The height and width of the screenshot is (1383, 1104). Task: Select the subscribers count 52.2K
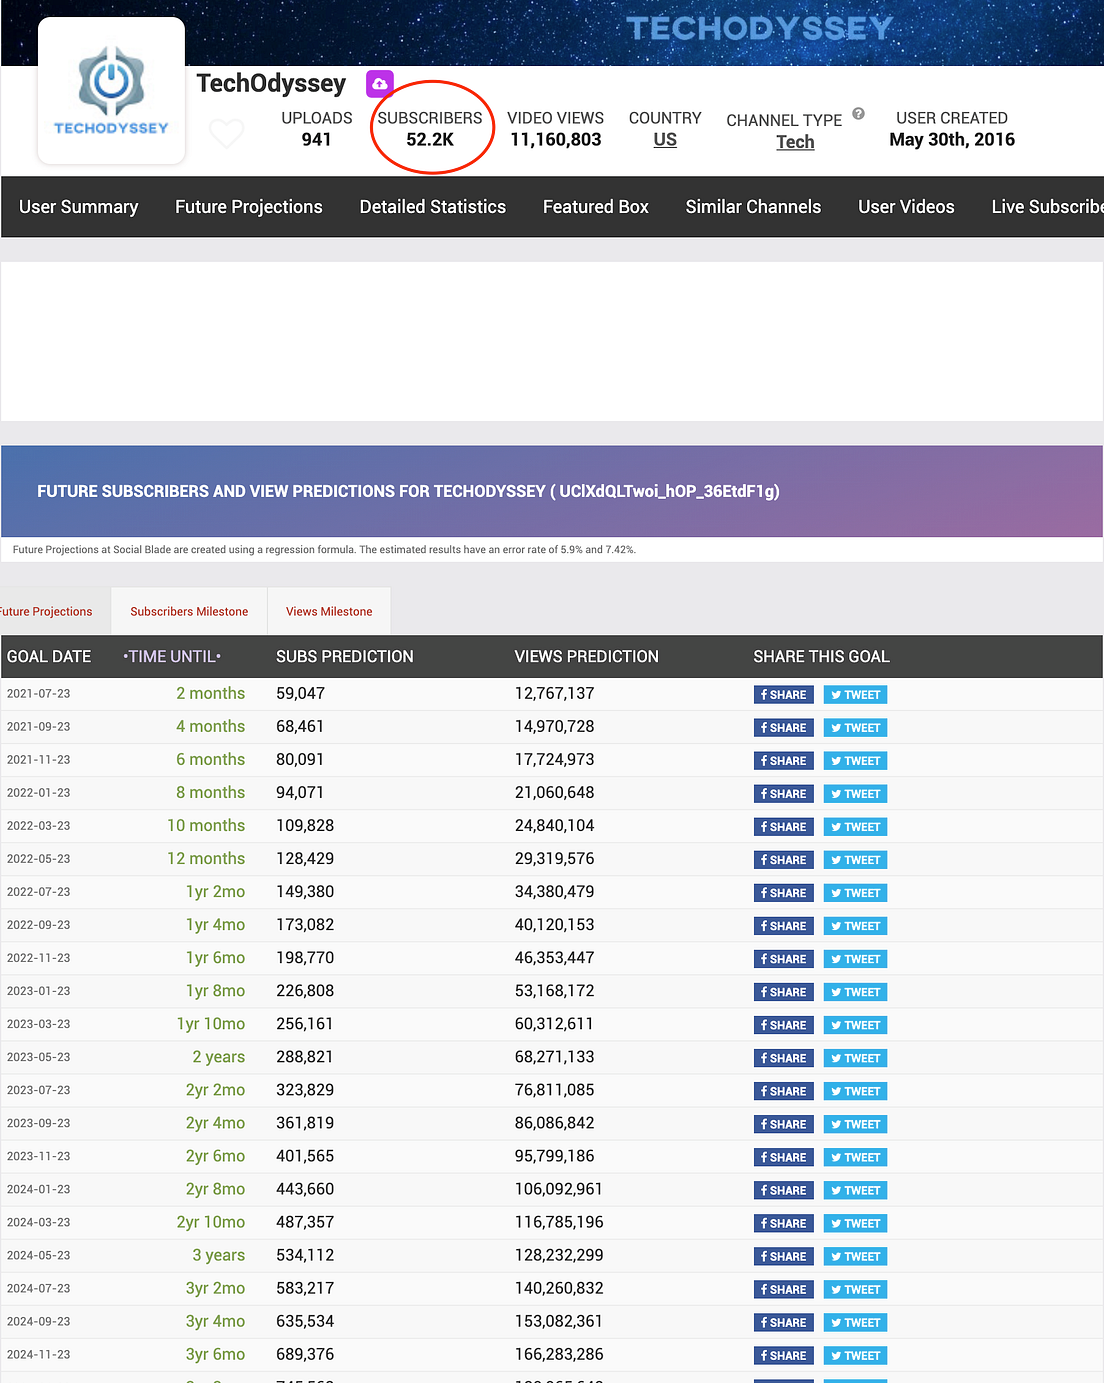click(430, 140)
